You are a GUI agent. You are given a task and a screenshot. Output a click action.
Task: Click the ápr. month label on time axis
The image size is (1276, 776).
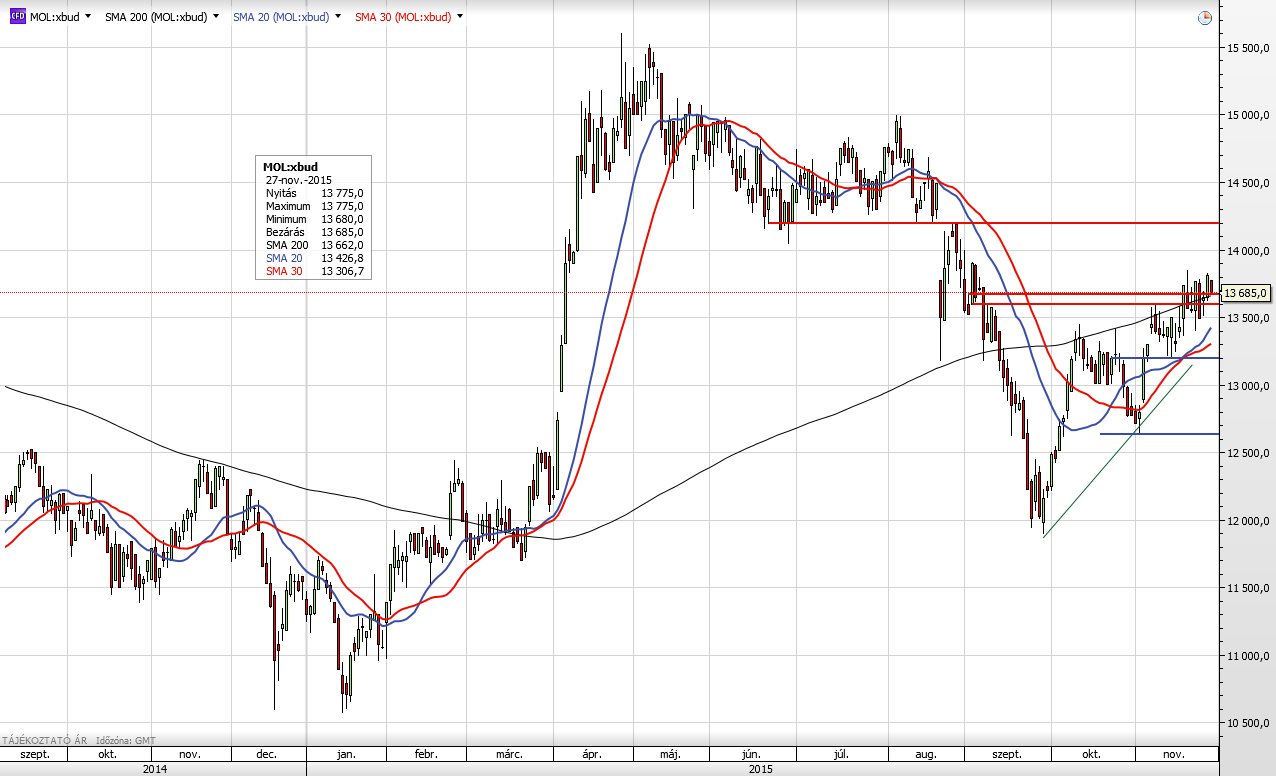(x=592, y=754)
